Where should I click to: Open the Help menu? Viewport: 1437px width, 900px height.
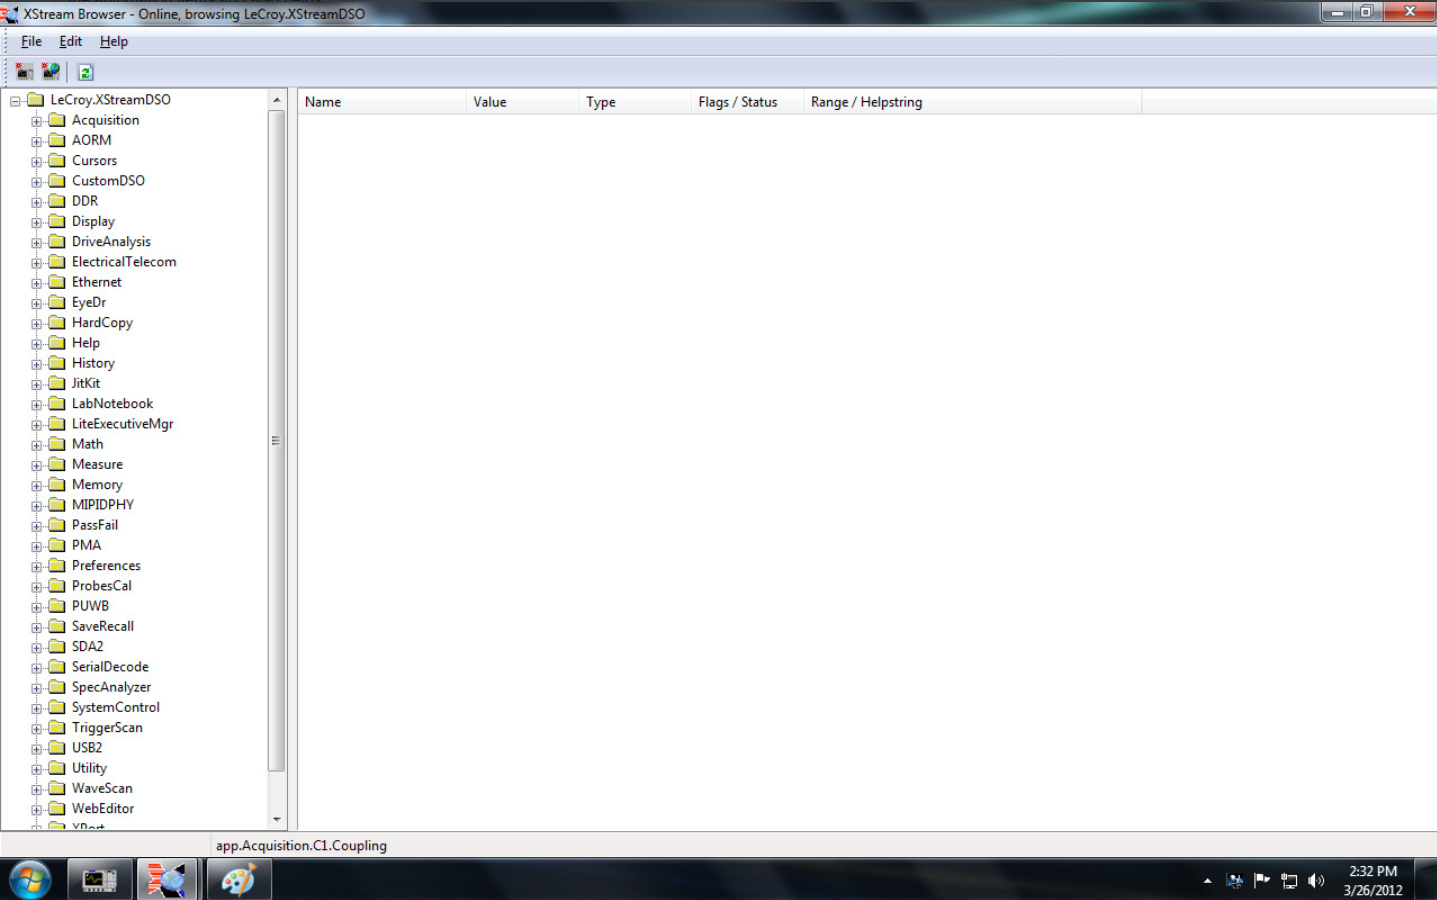[x=113, y=41]
